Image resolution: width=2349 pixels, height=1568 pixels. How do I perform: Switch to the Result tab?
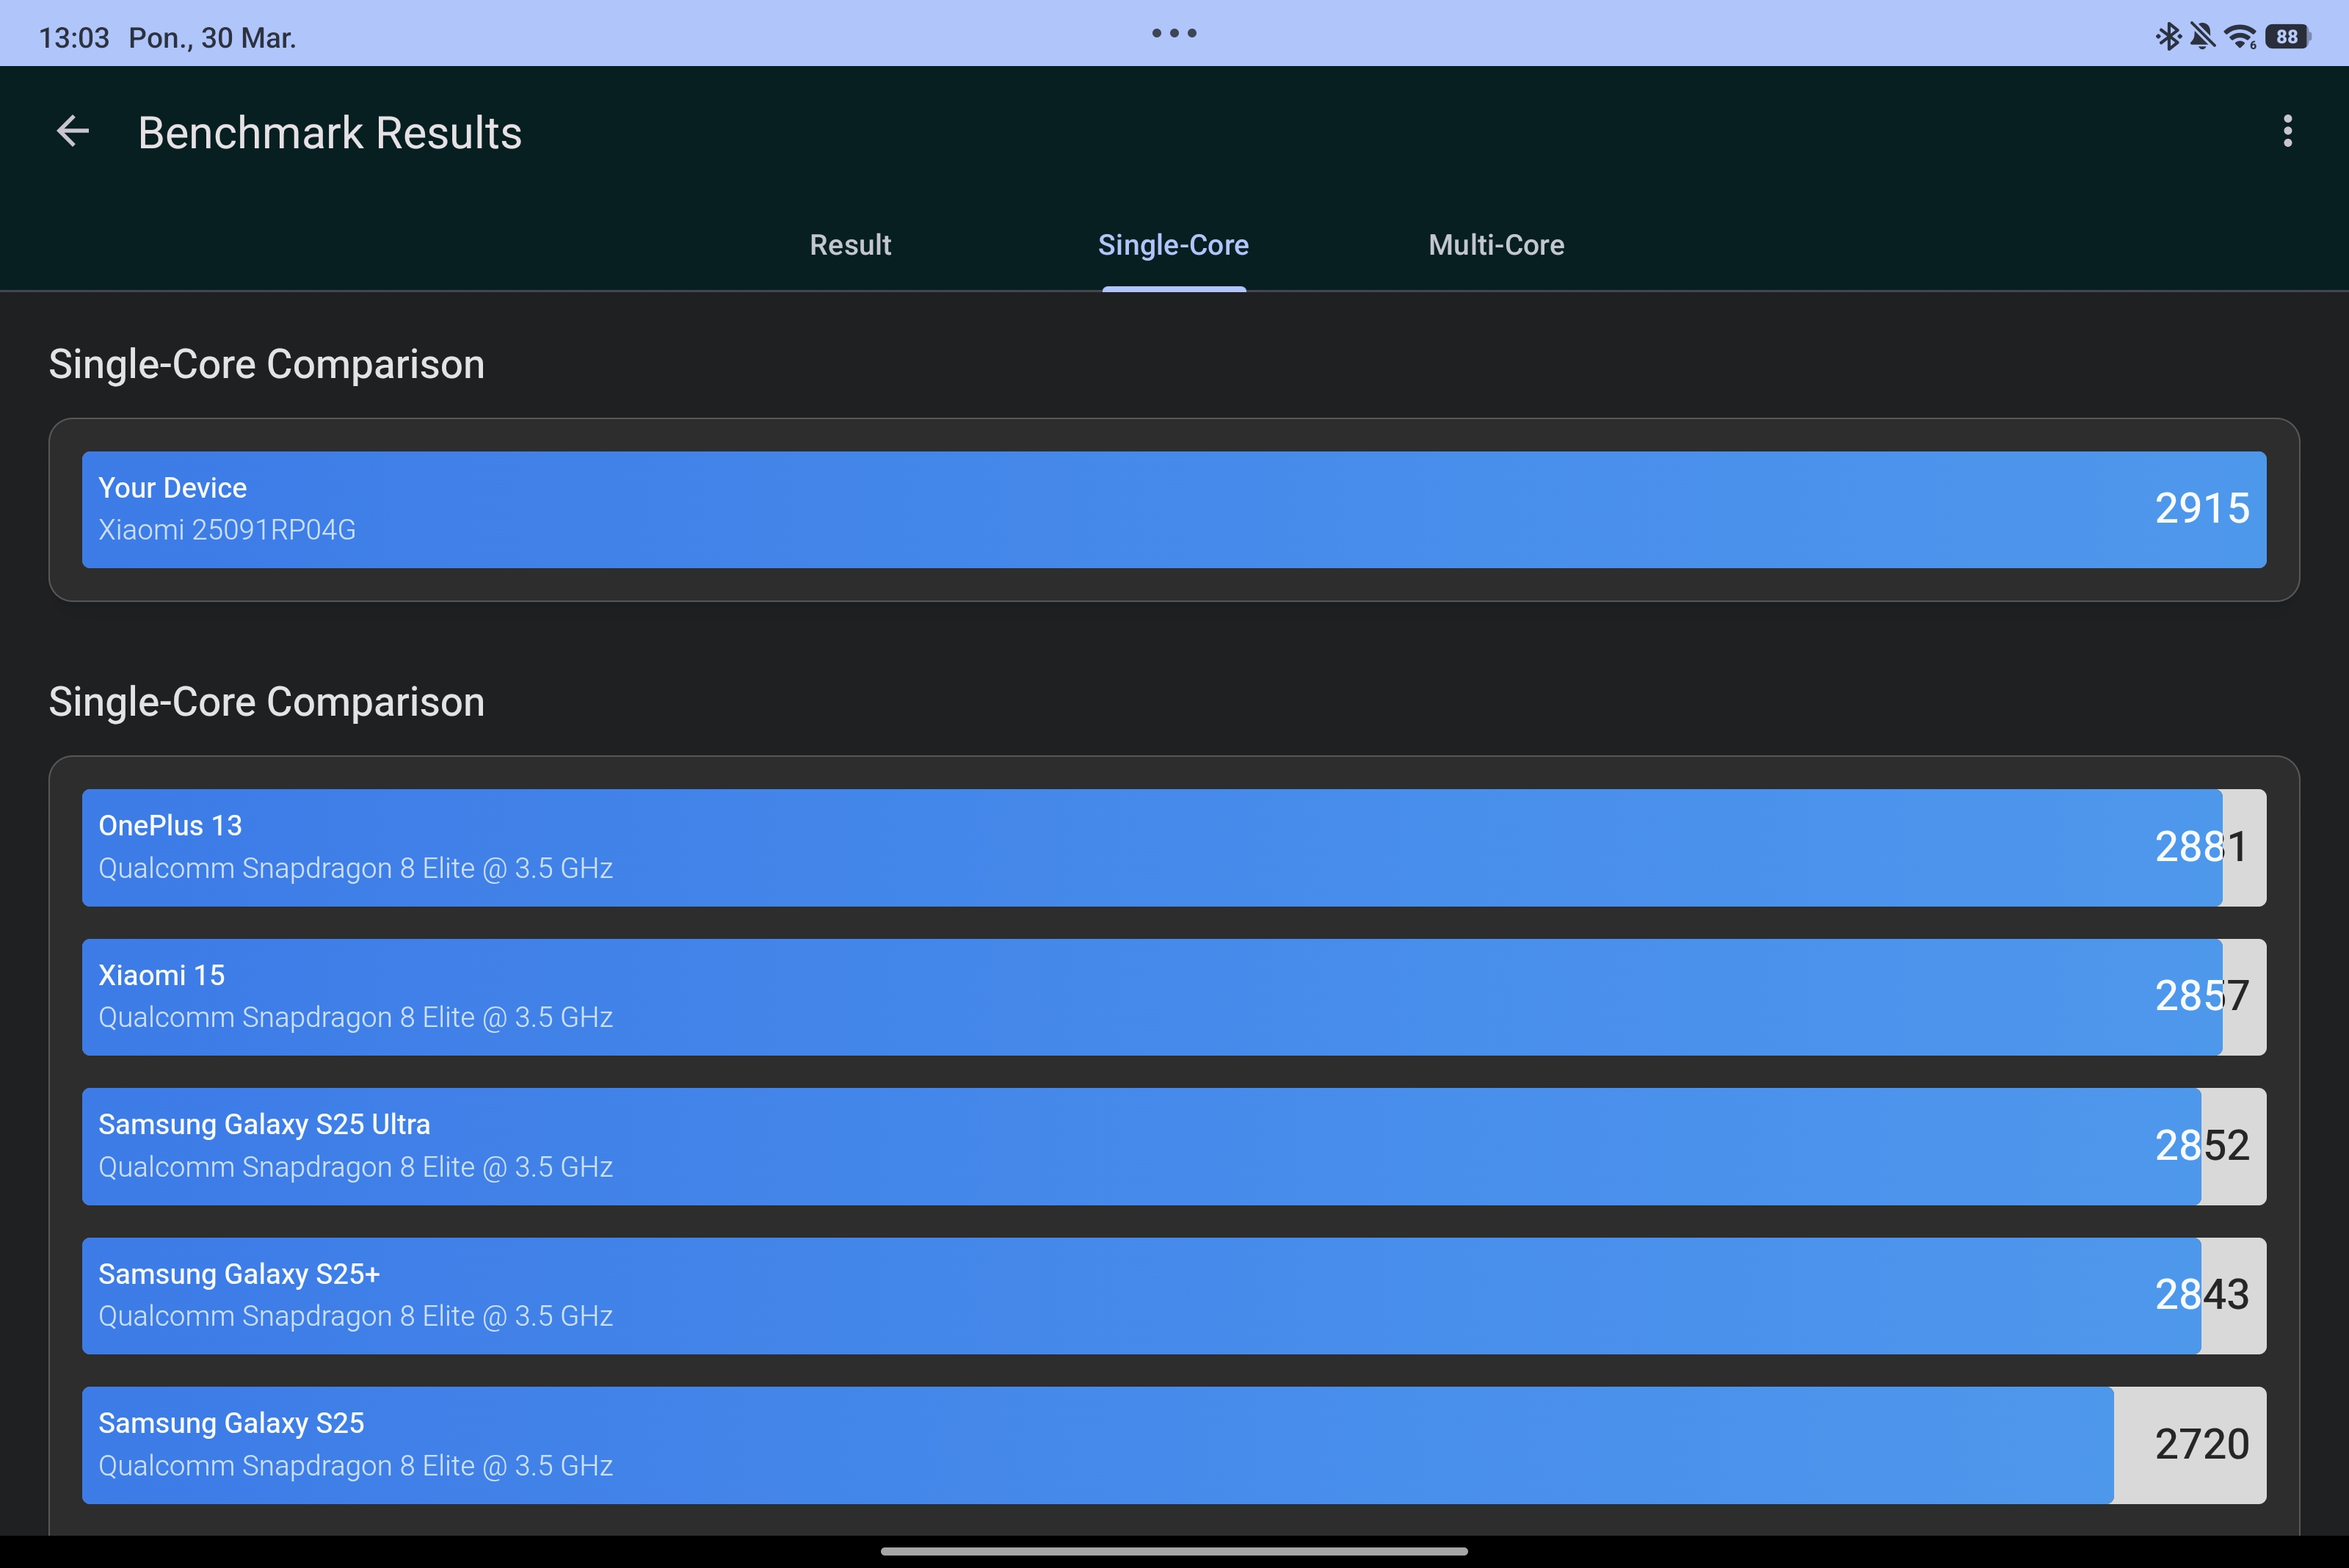[x=850, y=245]
